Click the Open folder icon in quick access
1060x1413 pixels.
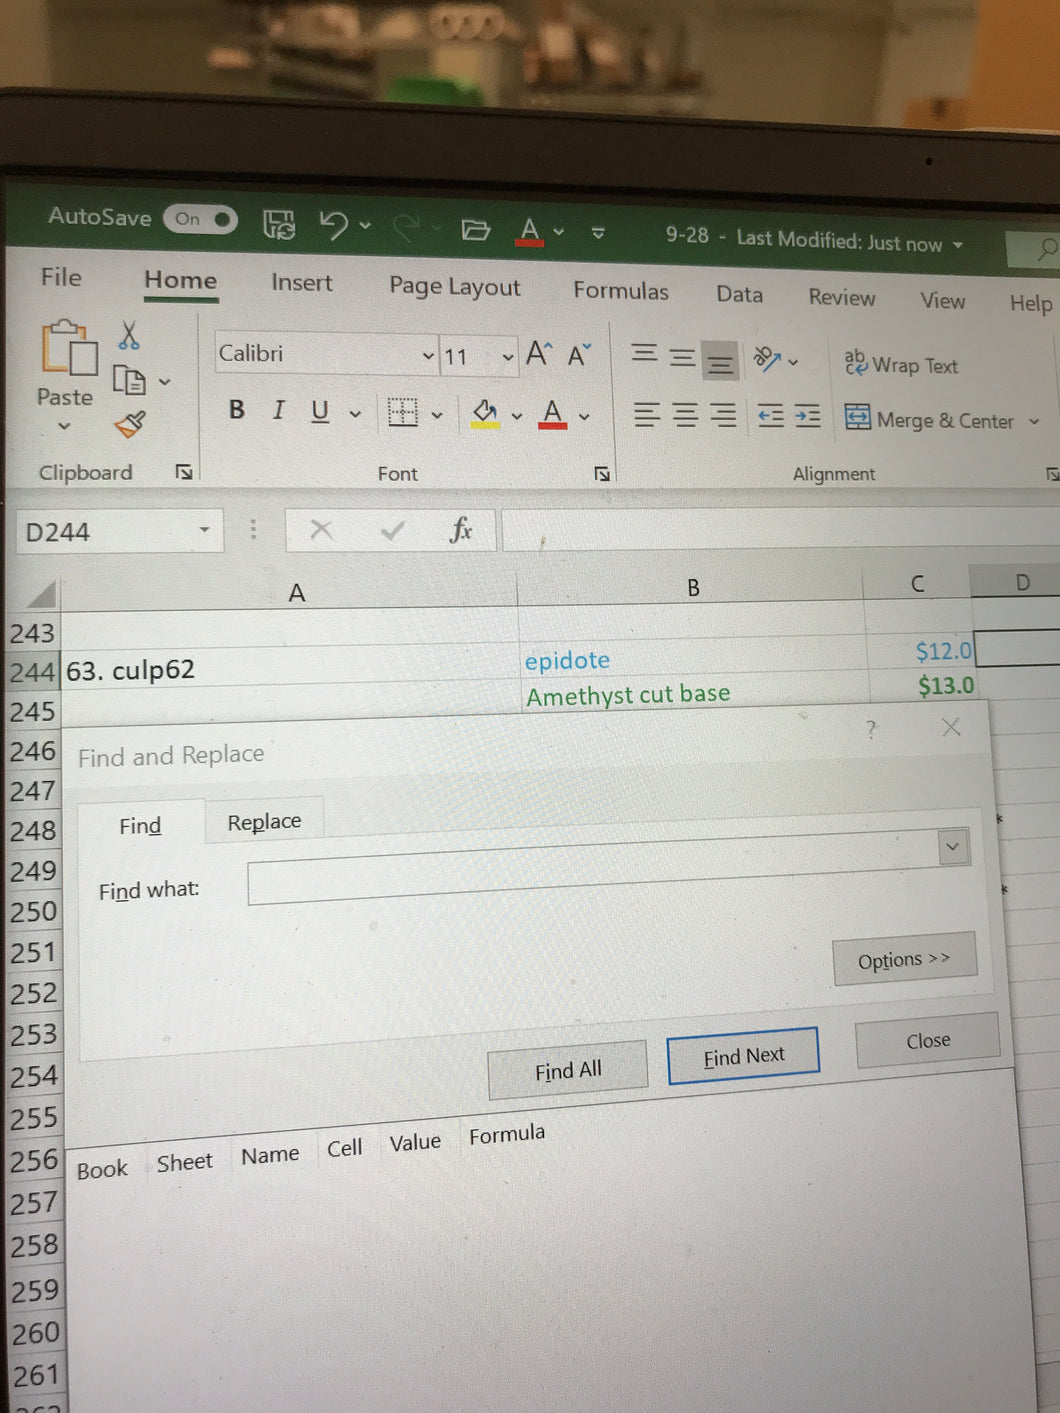476,230
